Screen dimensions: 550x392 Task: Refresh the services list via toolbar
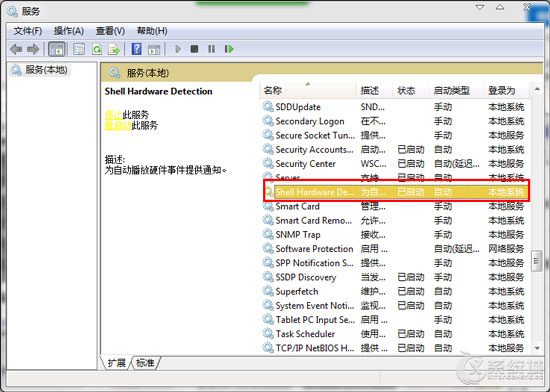(97, 49)
